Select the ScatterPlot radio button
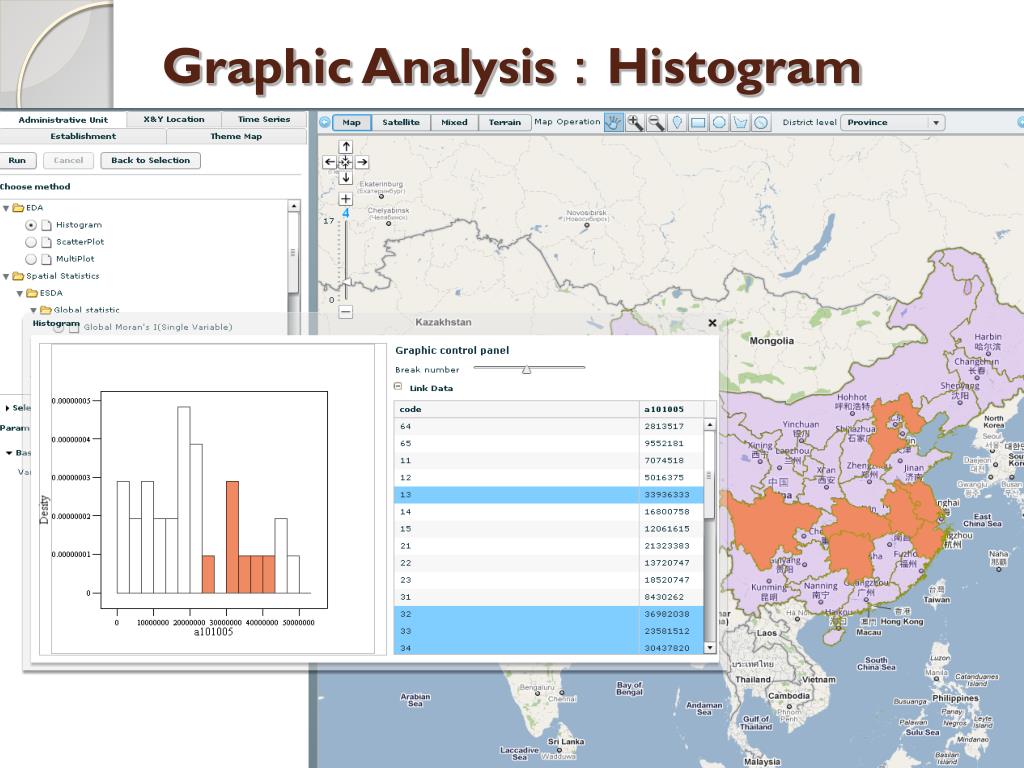This screenshot has height=768, width=1024. coord(31,242)
